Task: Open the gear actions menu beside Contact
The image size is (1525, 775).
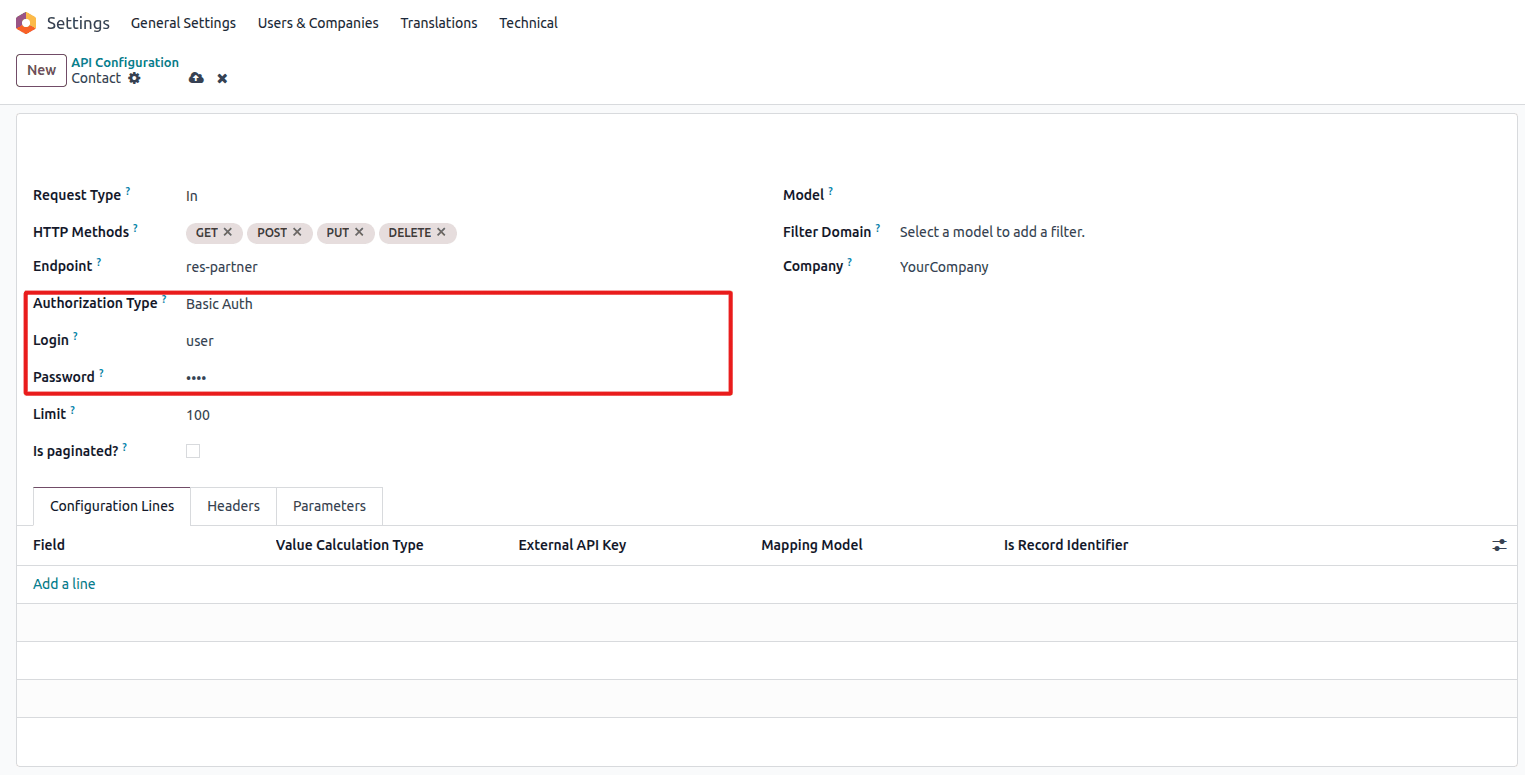Action: tap(135, 78)
